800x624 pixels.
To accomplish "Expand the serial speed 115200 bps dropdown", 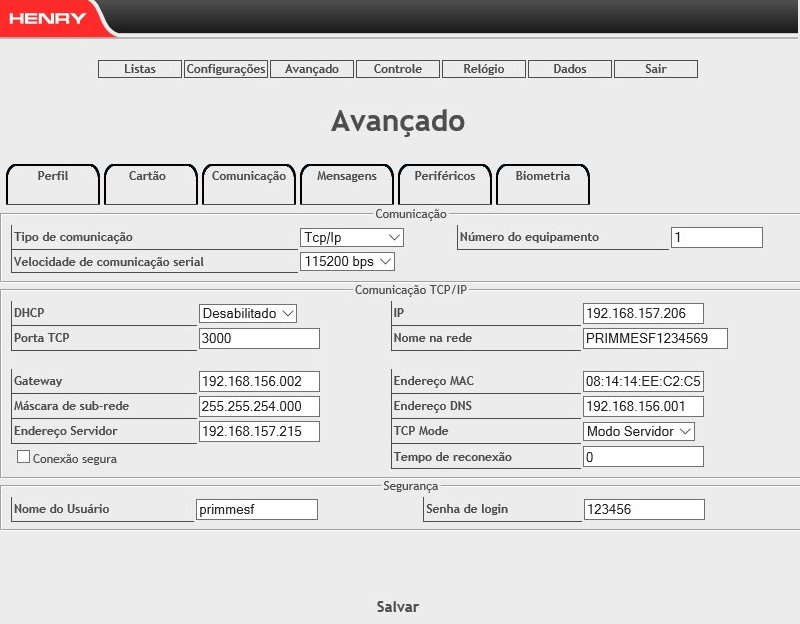I will [x=347, y=262].
